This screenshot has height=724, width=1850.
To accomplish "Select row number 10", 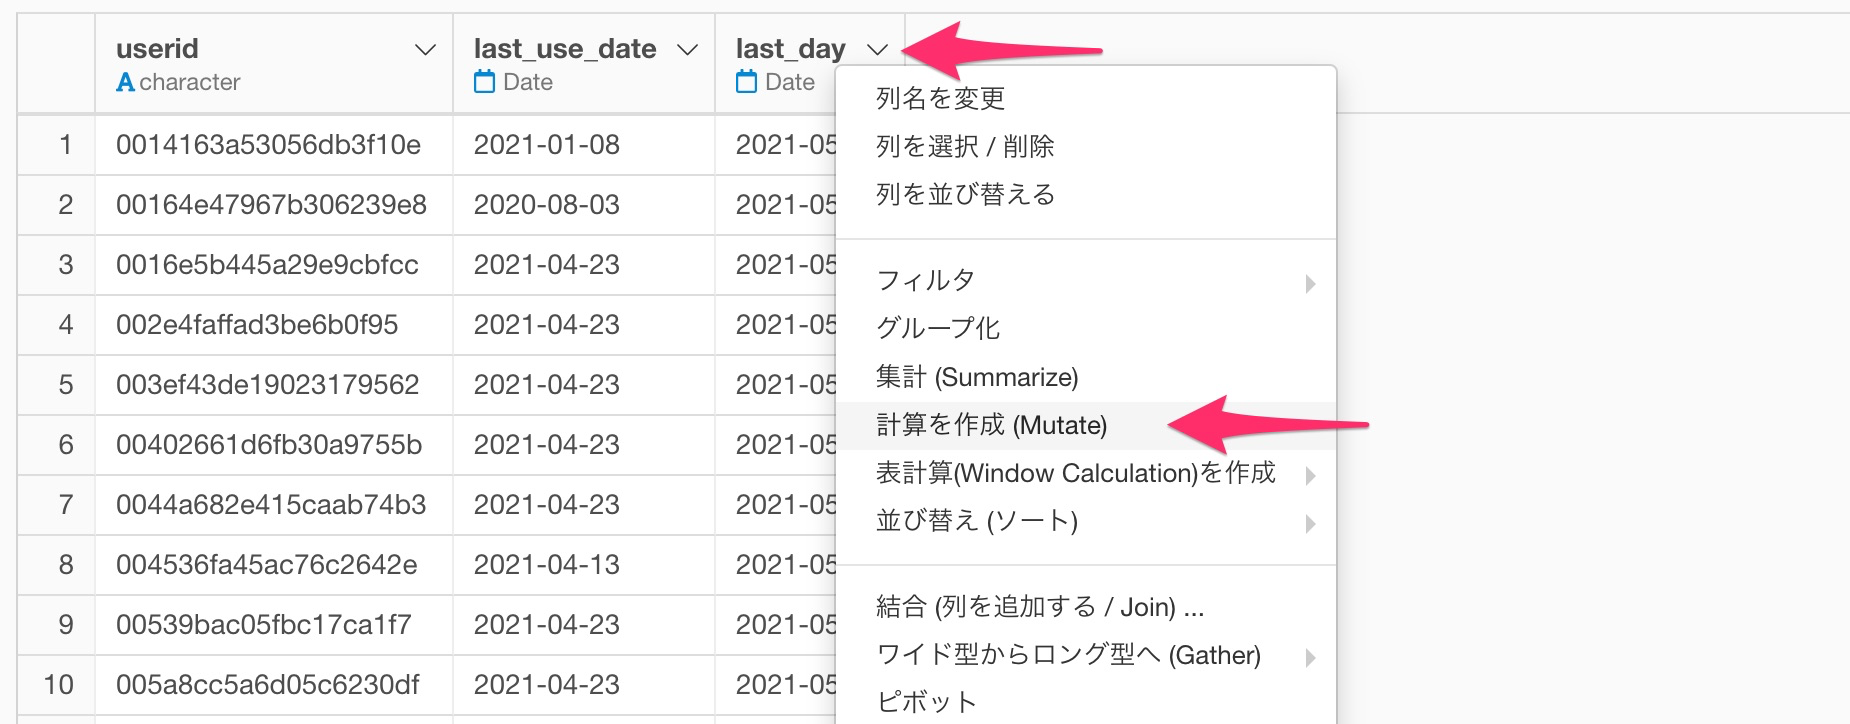I will coord(58,685).
